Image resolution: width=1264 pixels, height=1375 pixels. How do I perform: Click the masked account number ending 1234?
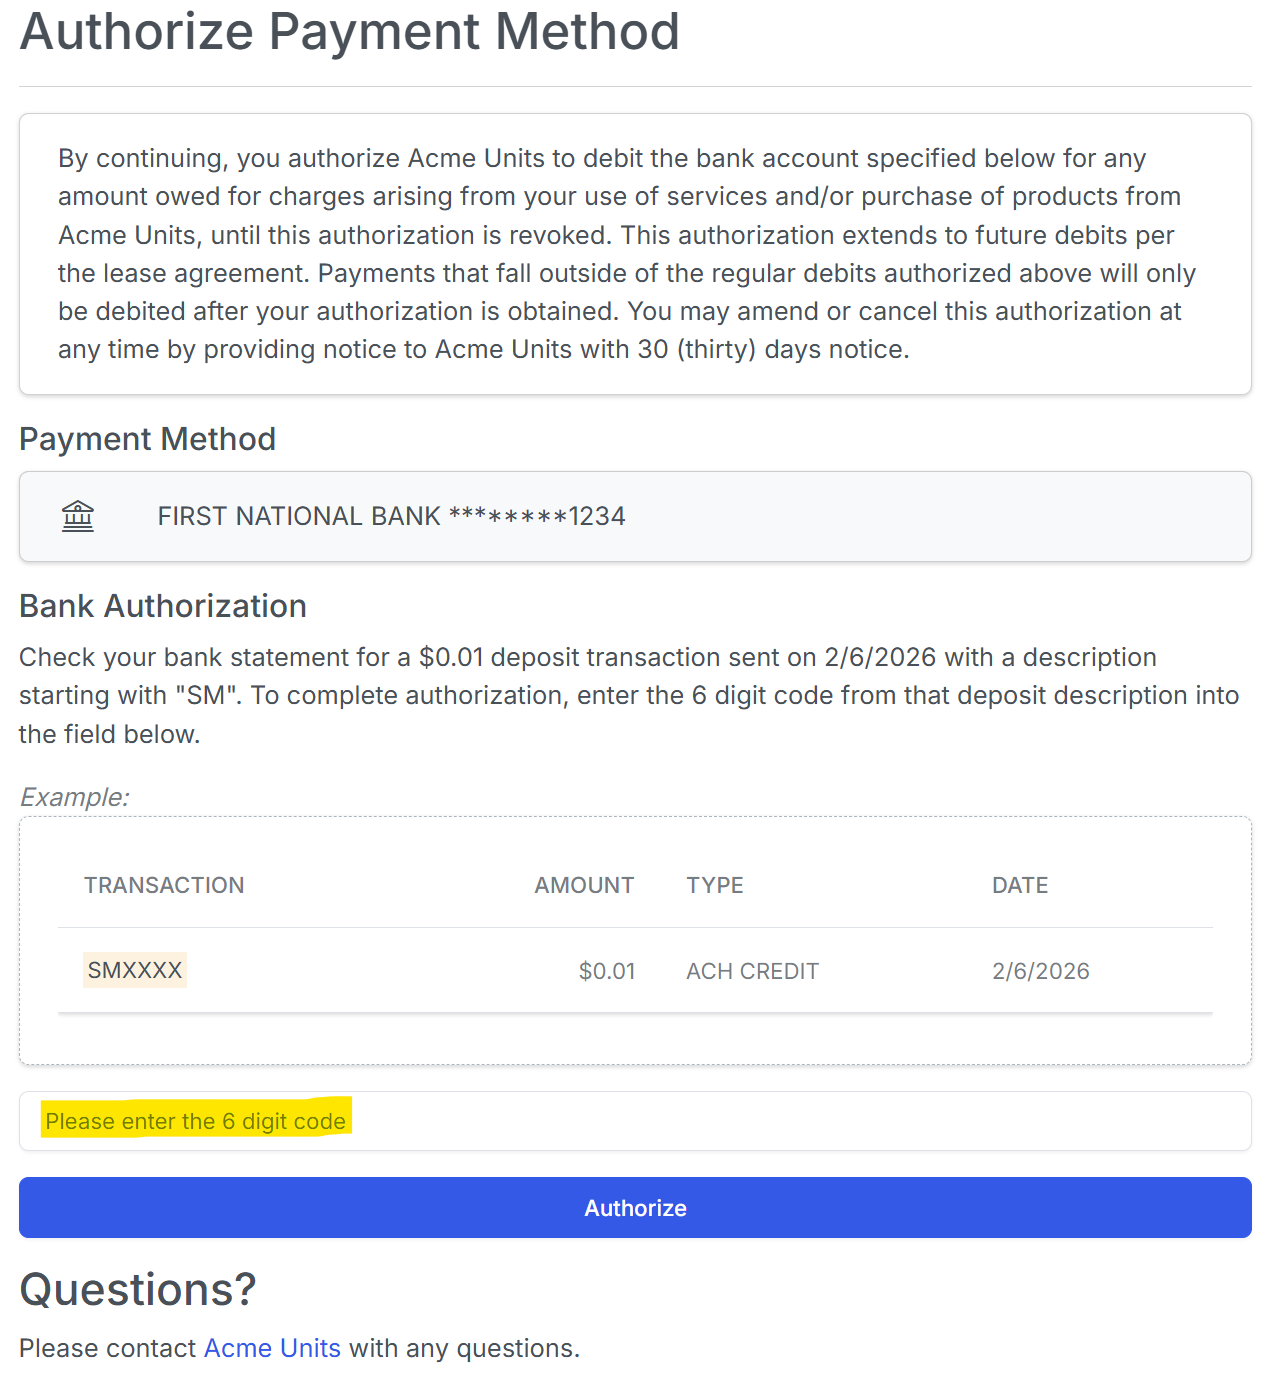pyautogui.click(x=537, y=516)
